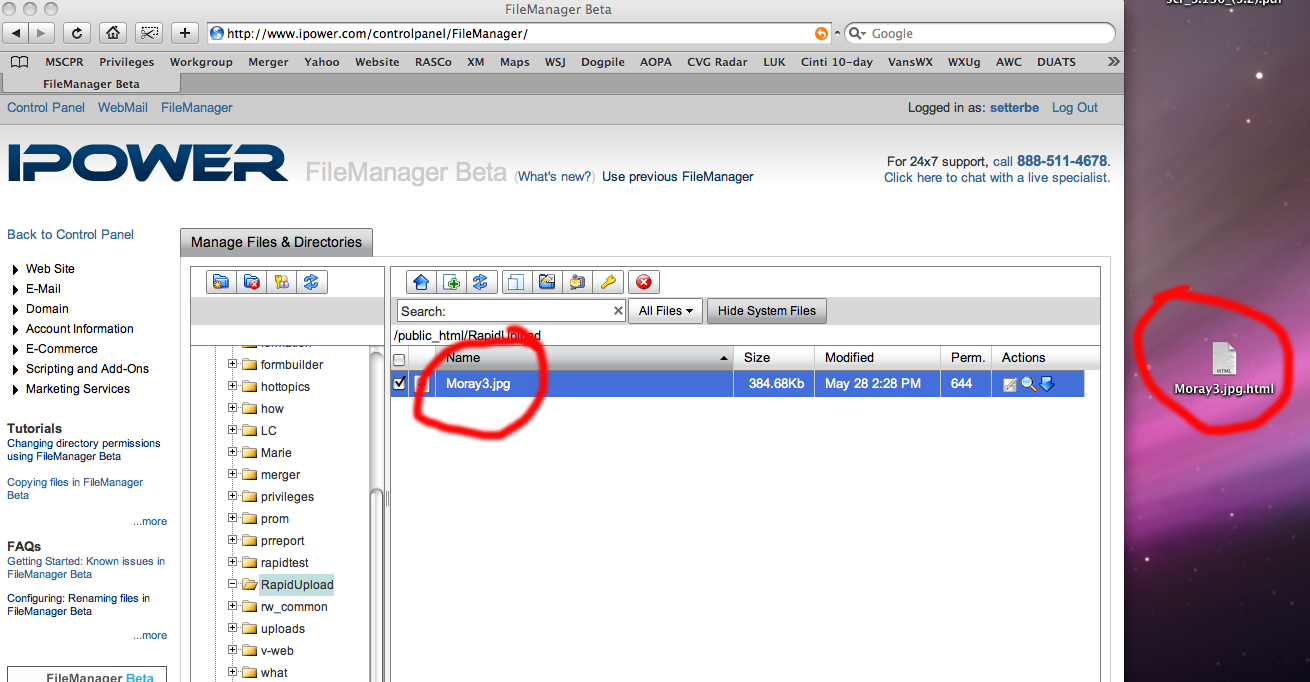Open the Dogpile bookmark
Image resolution: width=1310 pixels, height=682 pixels.
tap(603, 62)
